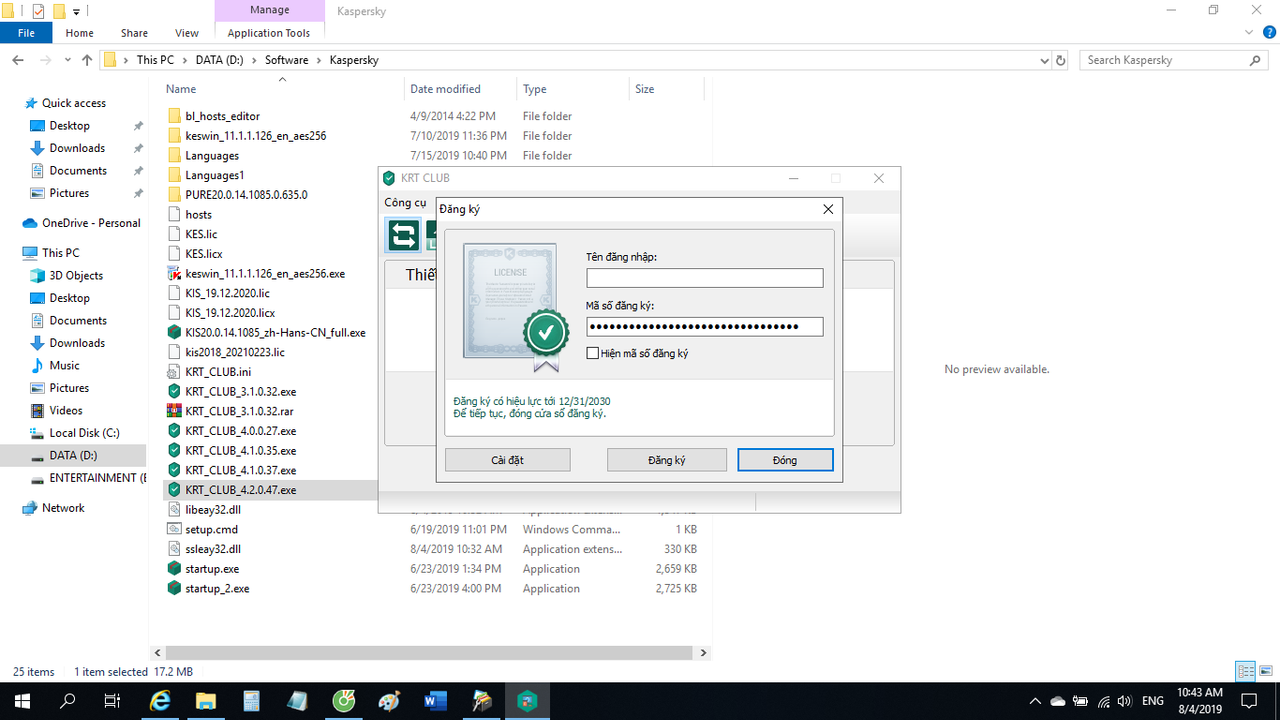Click inside the Tên đăng nhập field
Image resolution: width=1280 pixels, height=720 pixels.
click(x=704, y=277)
